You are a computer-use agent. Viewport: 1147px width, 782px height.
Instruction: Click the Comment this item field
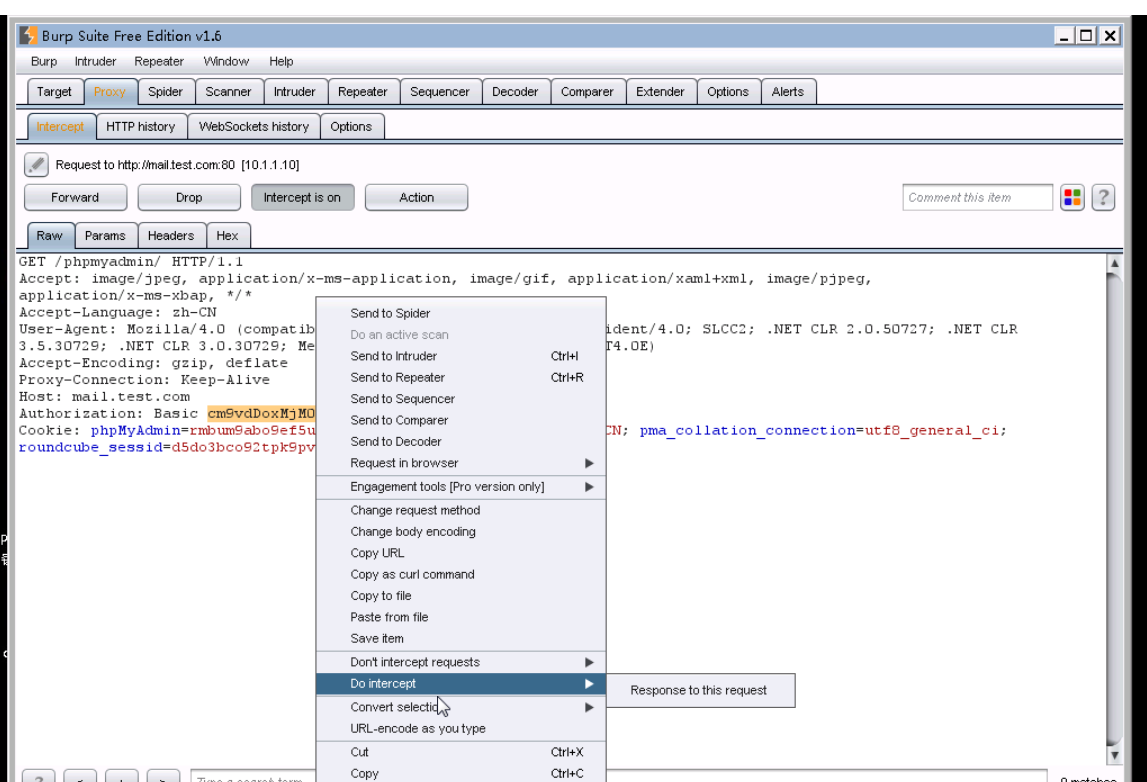(977, 198)
